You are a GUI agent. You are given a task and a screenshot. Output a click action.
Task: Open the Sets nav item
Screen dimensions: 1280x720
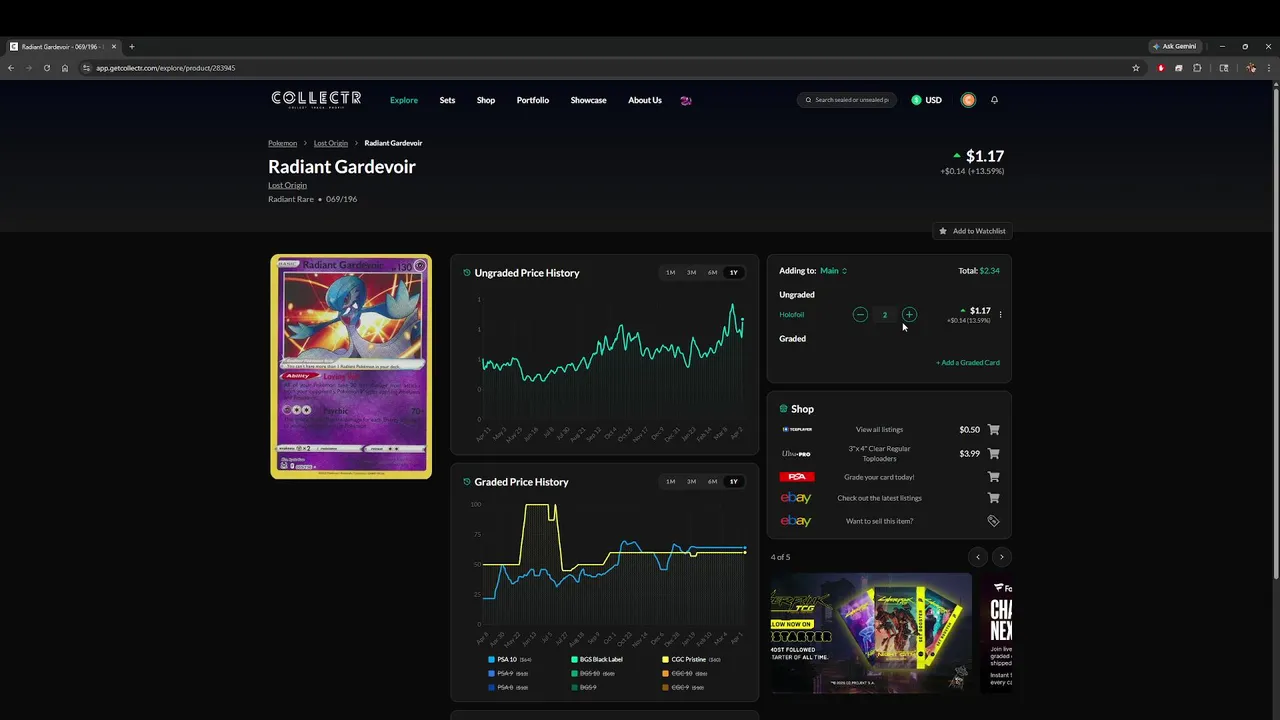(x=447, y=100)
